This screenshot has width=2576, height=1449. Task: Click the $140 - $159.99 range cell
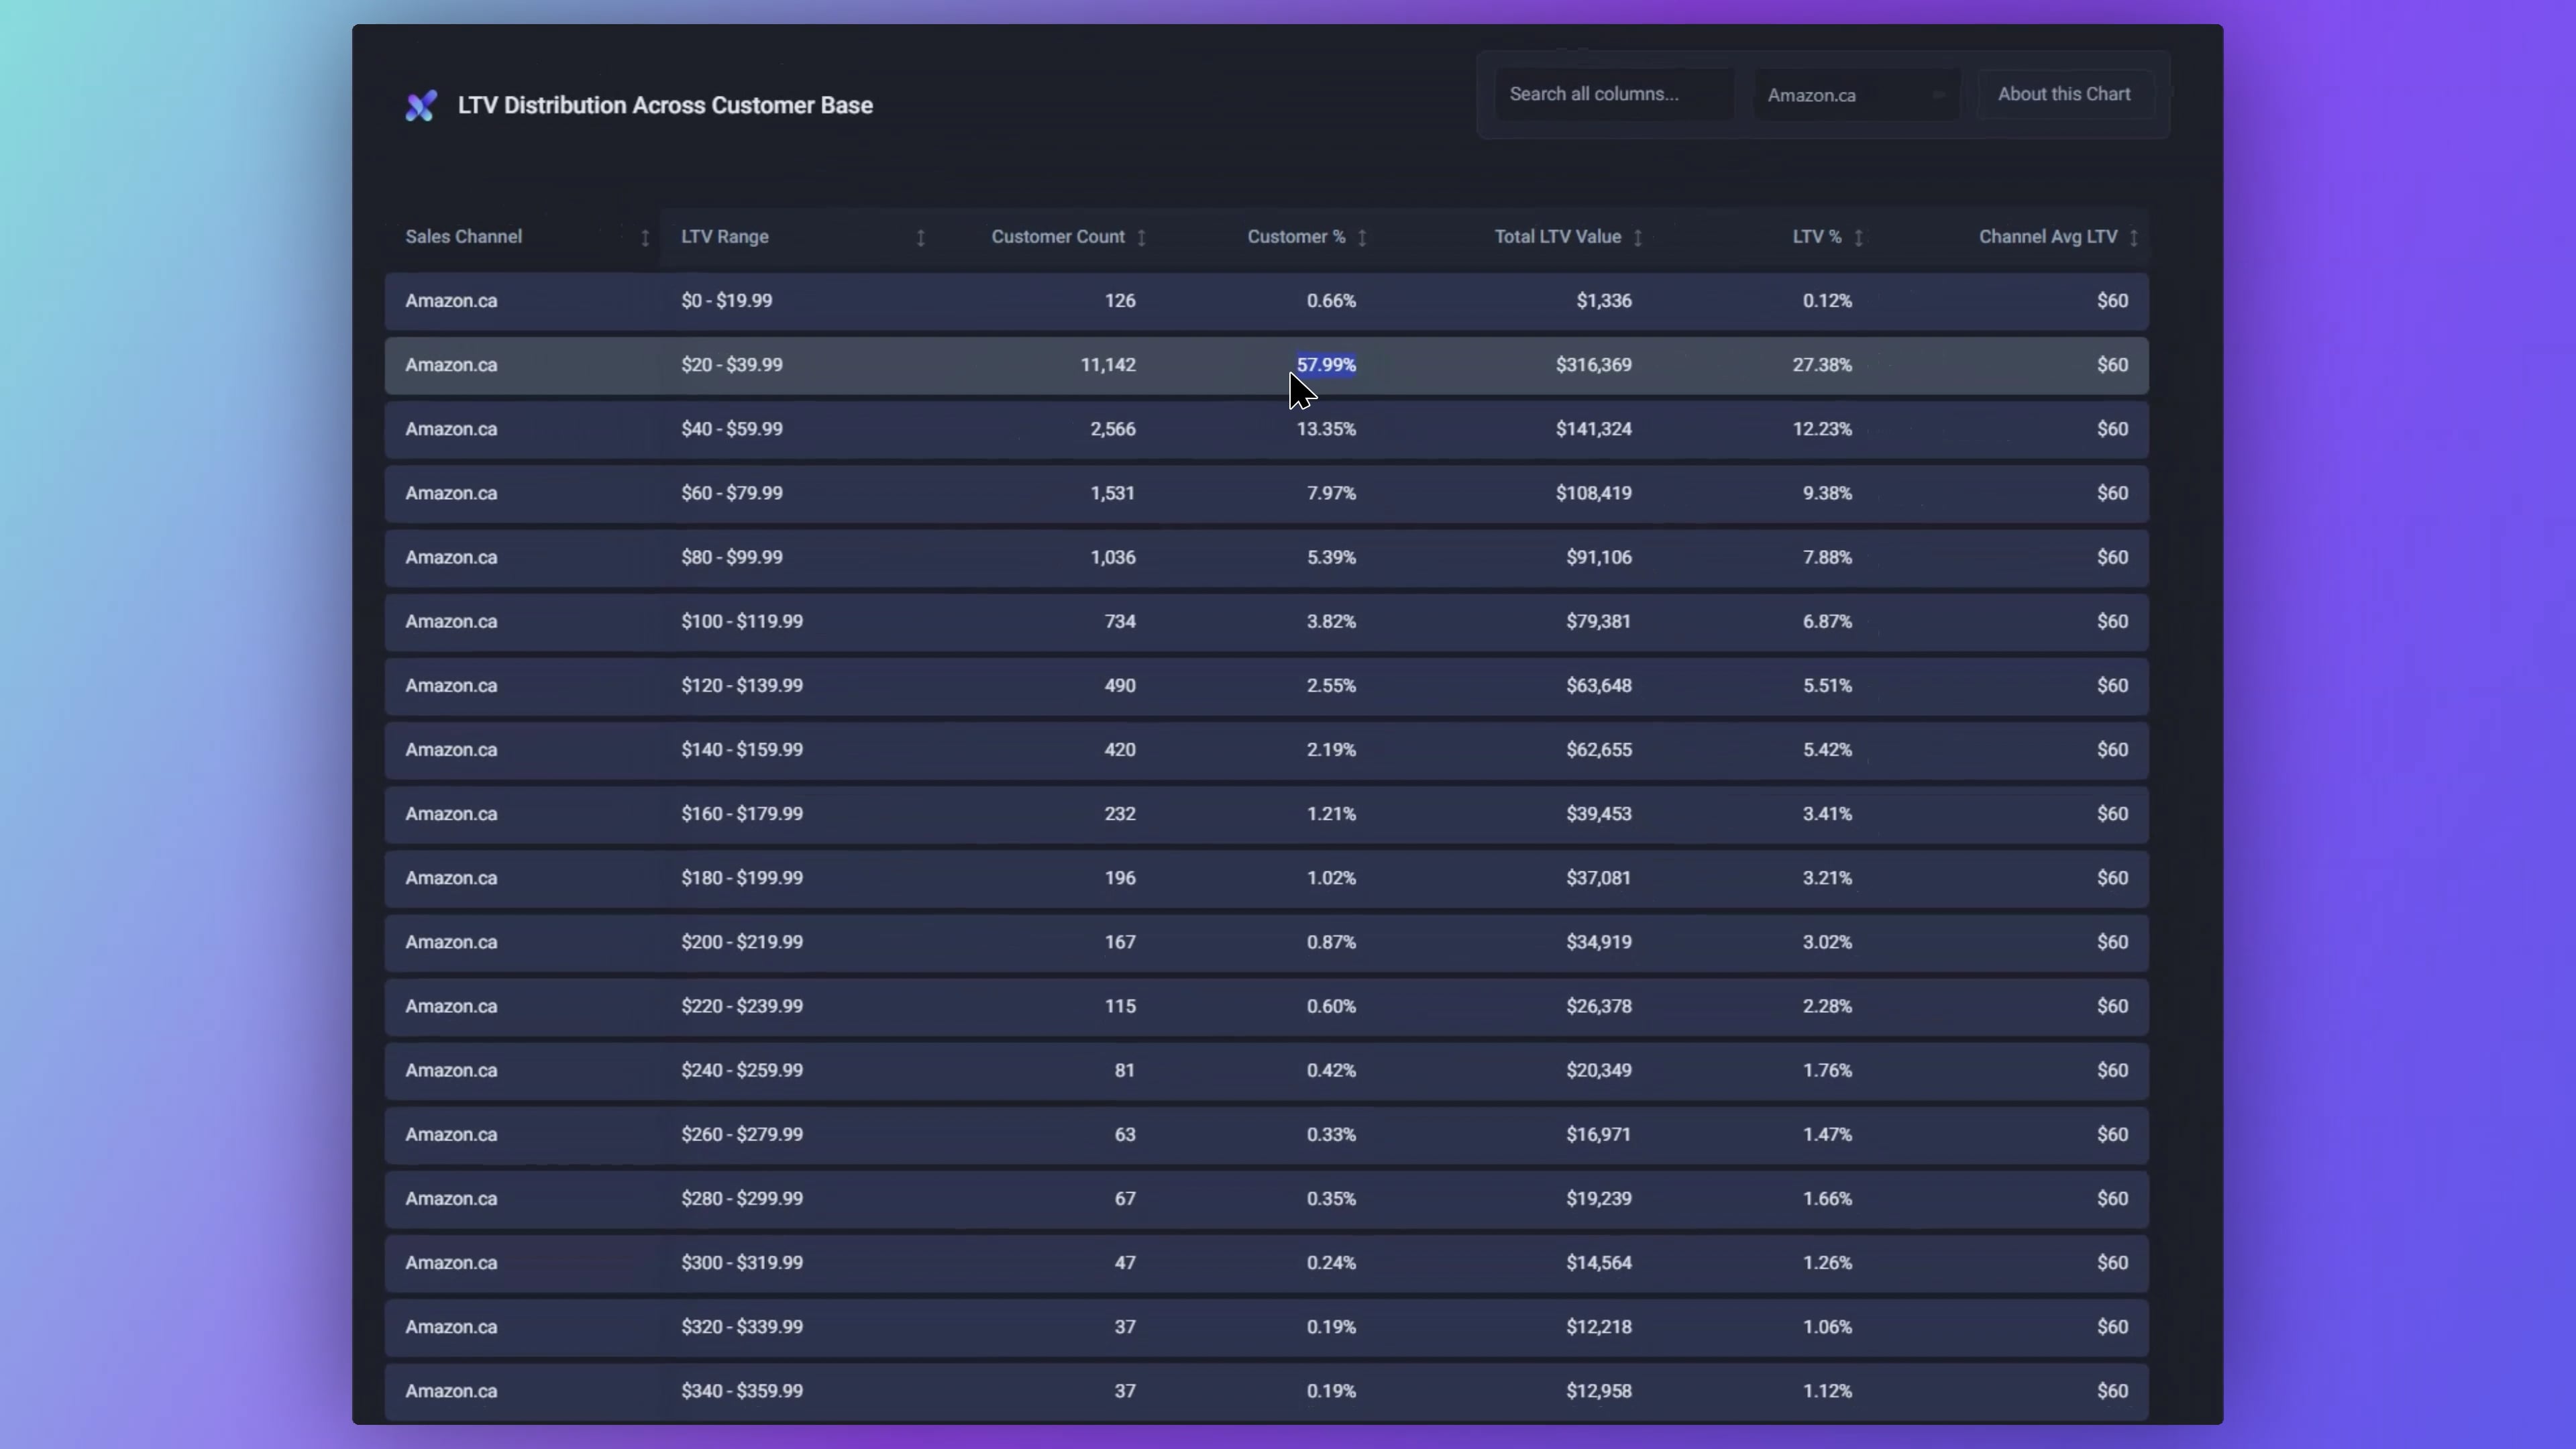(x=742, y=749)
